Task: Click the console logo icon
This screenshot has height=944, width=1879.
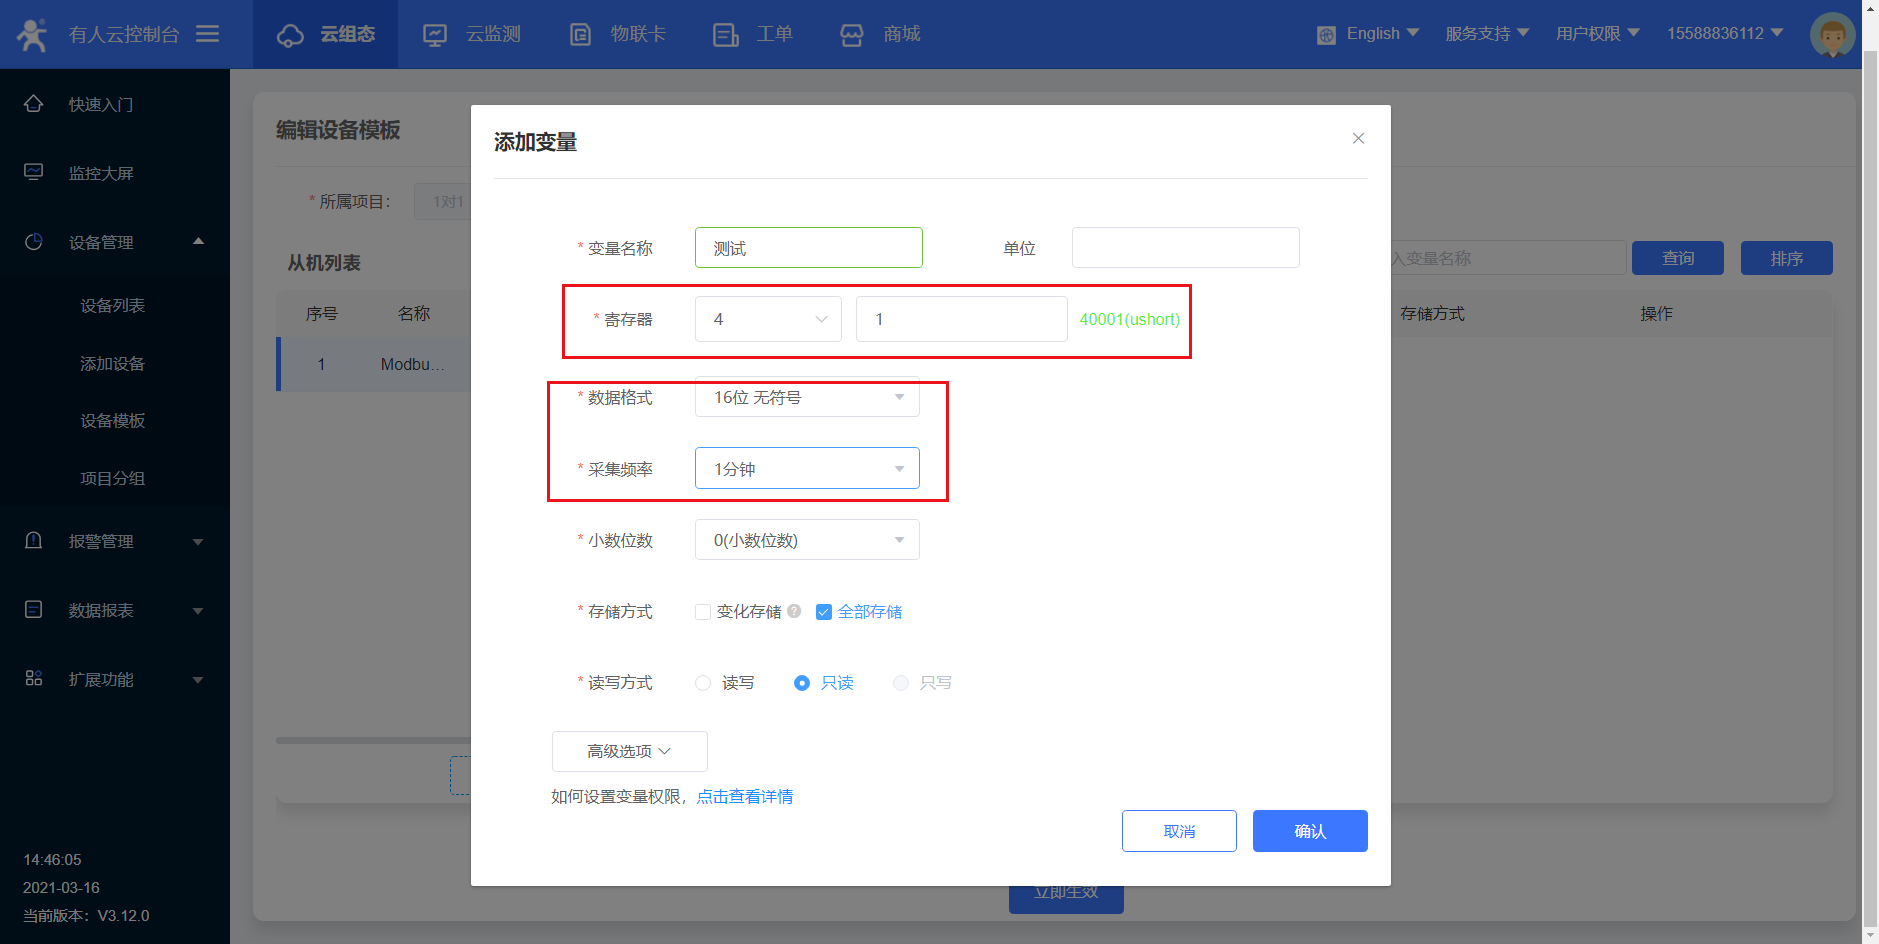Action: pos(32,34)
